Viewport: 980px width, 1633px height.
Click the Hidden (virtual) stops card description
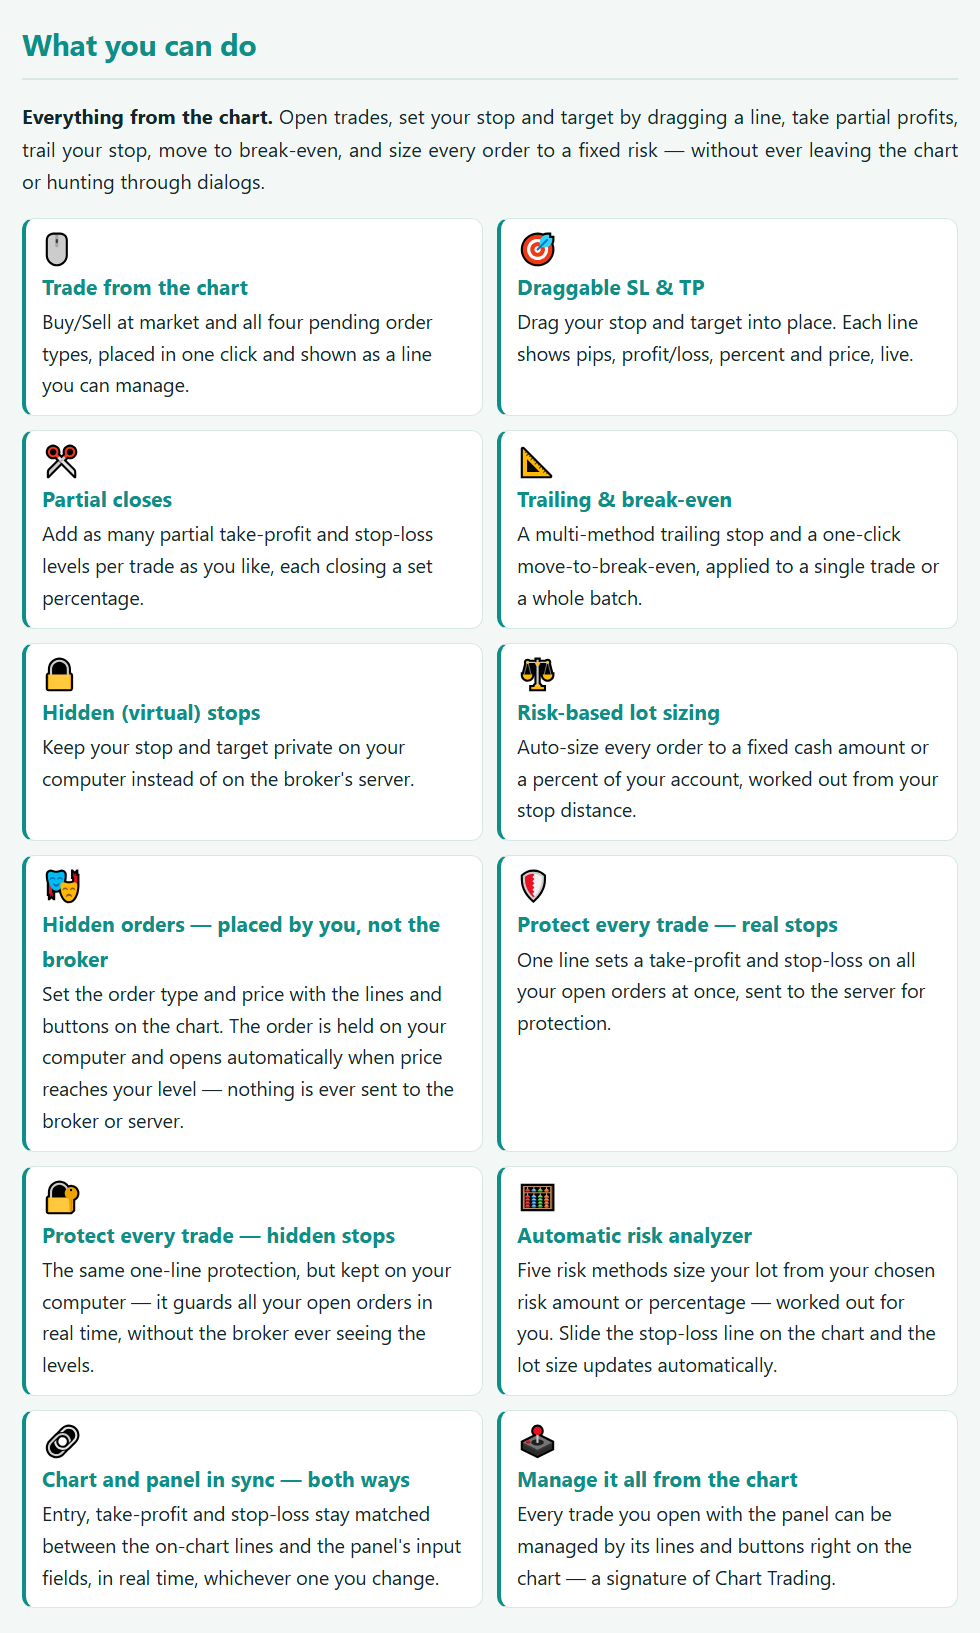tap(228, 763)
